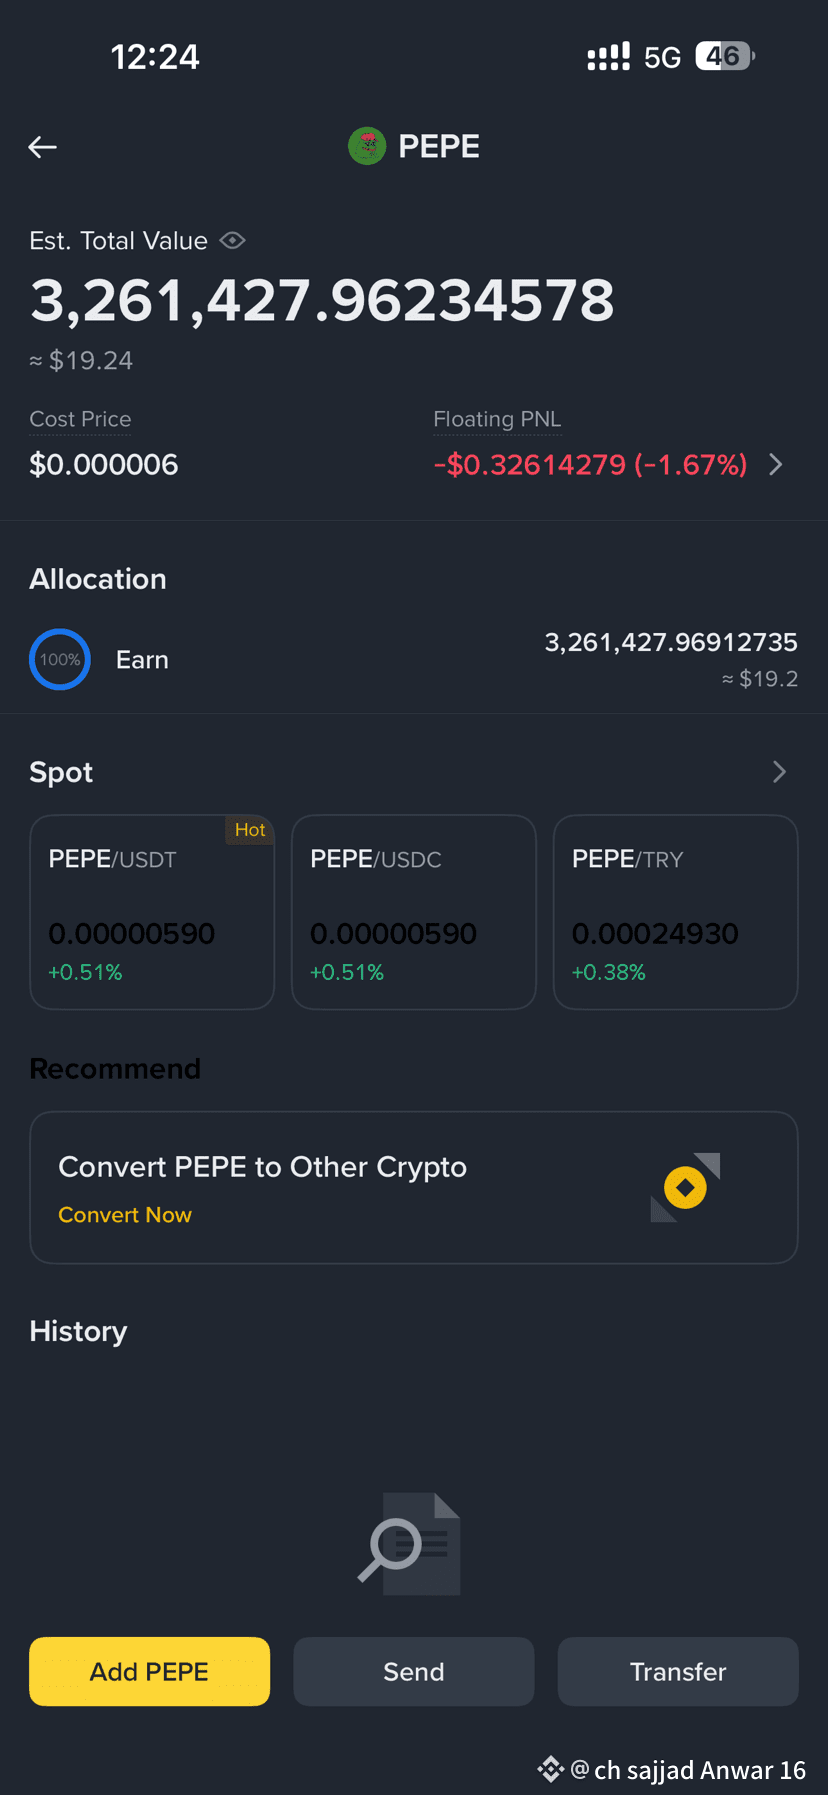Open Spot markets list chevron
This screenshot has height=1795, width=828.
pyautogui.click(x=780, y=771)
